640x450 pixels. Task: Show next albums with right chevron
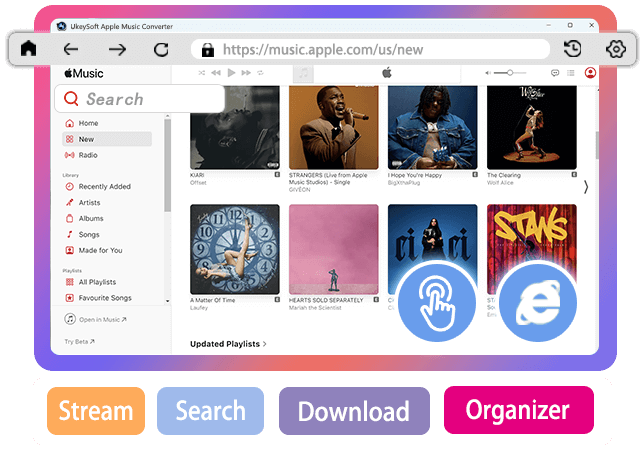point(586,187)
